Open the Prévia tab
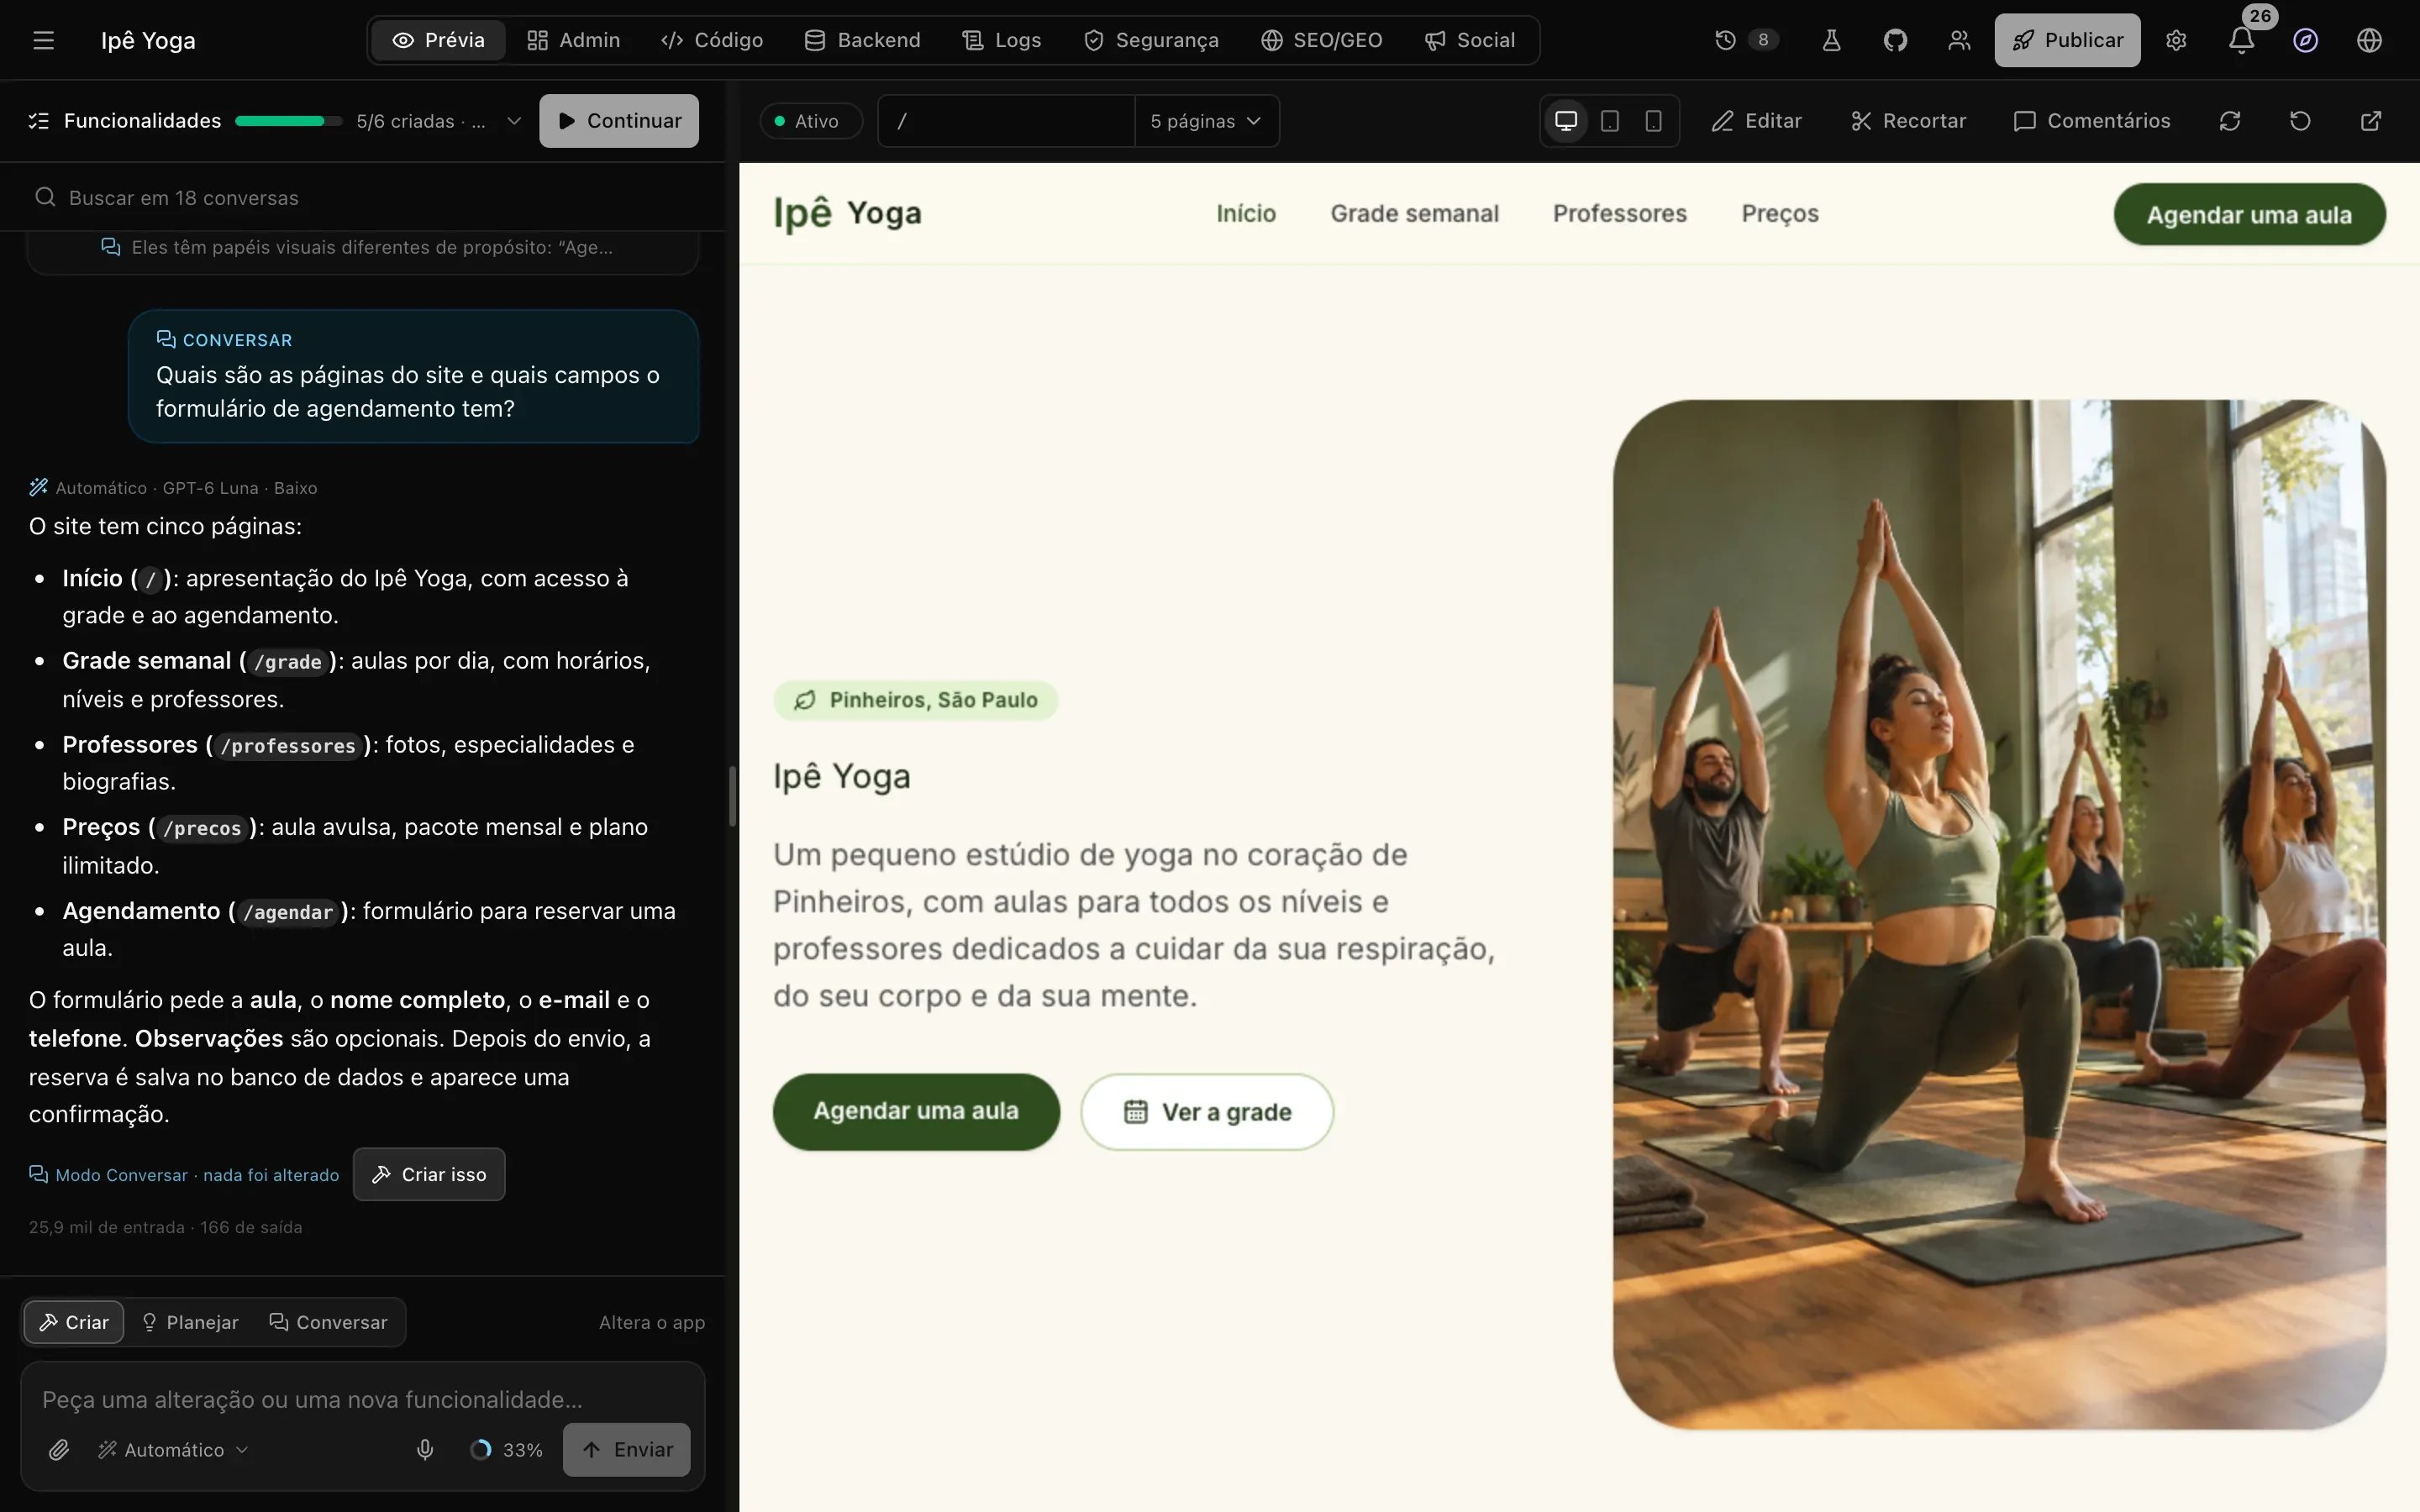 (x=439, y=40)
